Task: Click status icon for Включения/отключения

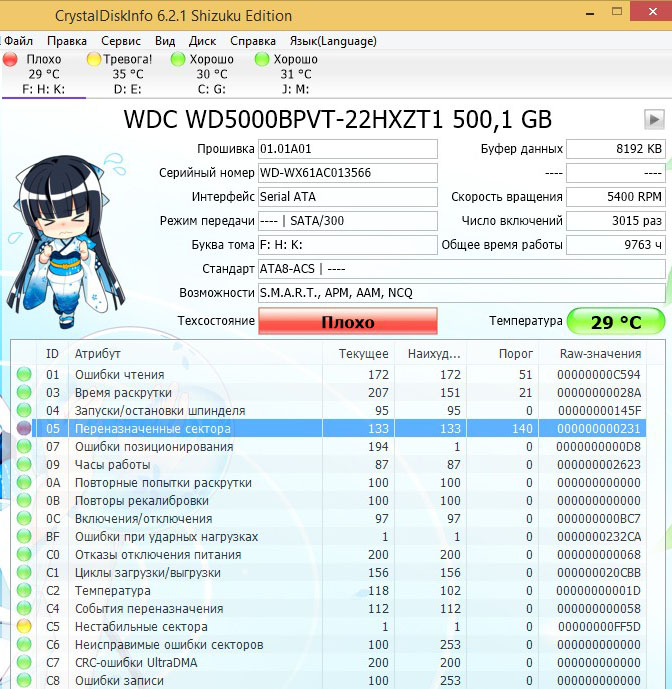Action: pyautogui.click(x=24, y=519)
